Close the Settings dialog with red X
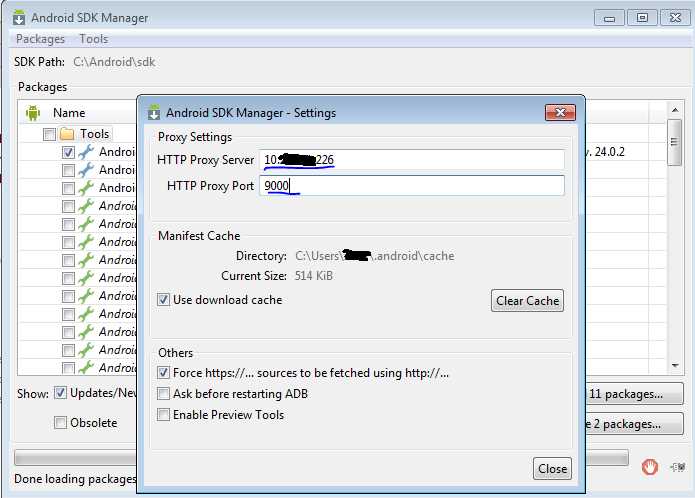Image resolution: width=695 pixels, height=498 pixels. coord(560,113)
